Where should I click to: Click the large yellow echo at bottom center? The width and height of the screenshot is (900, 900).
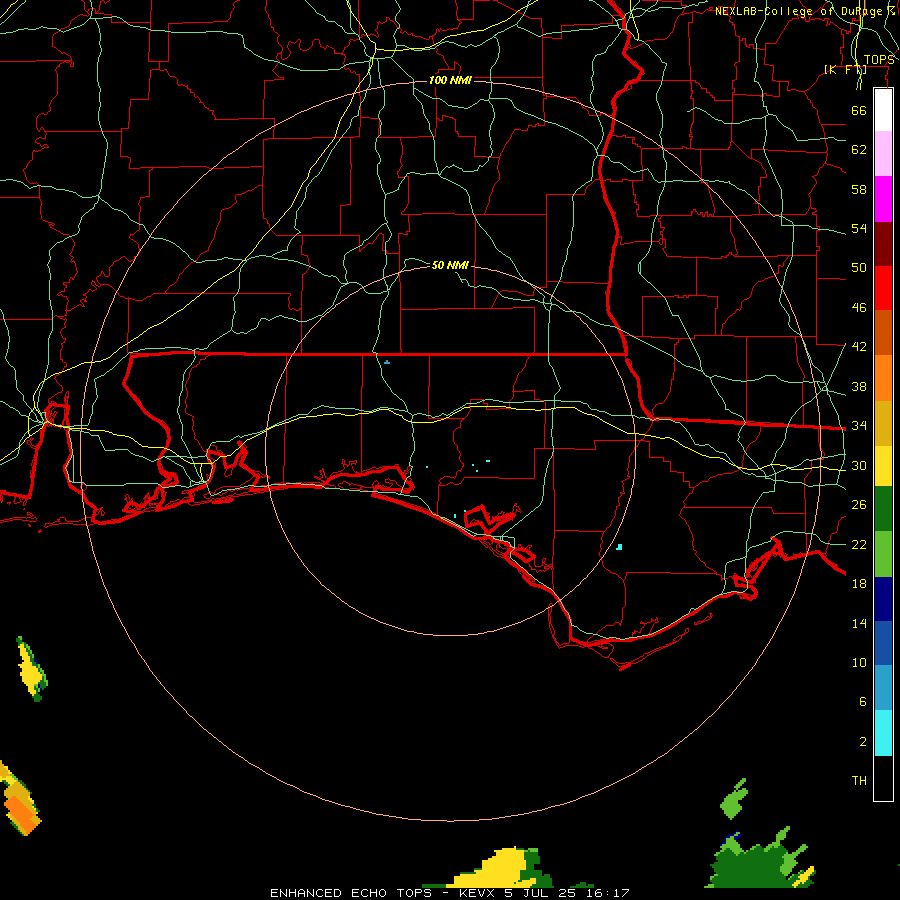tap(494, 868)
